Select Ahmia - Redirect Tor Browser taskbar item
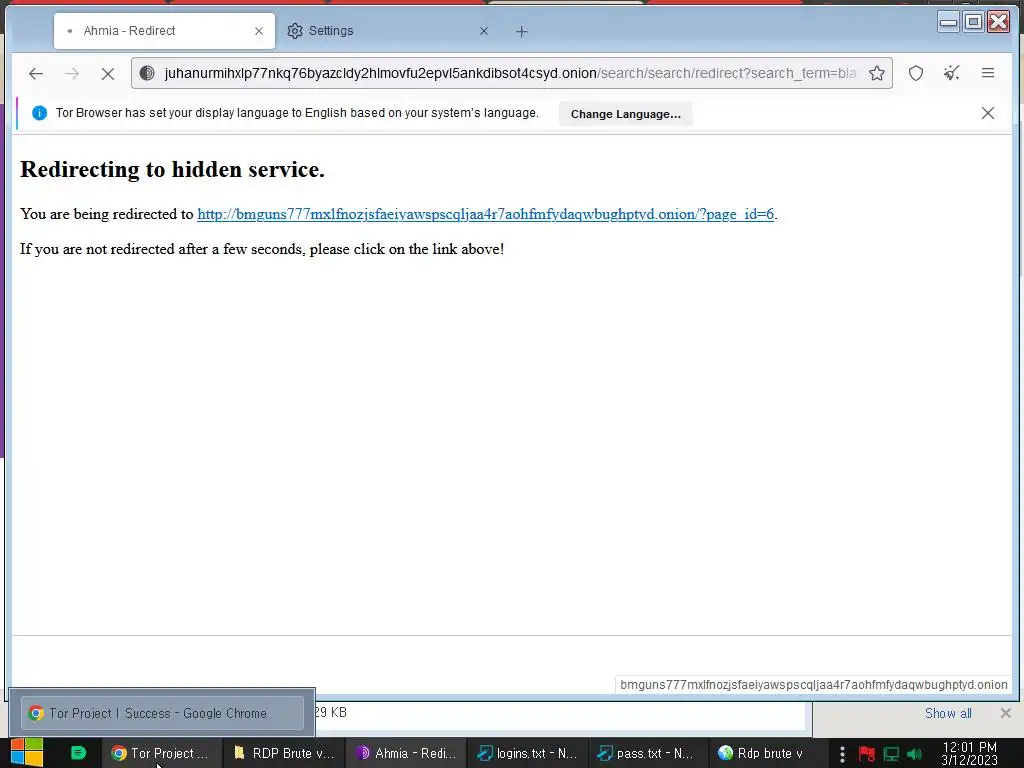1024x768 pixels. [406, 753]
